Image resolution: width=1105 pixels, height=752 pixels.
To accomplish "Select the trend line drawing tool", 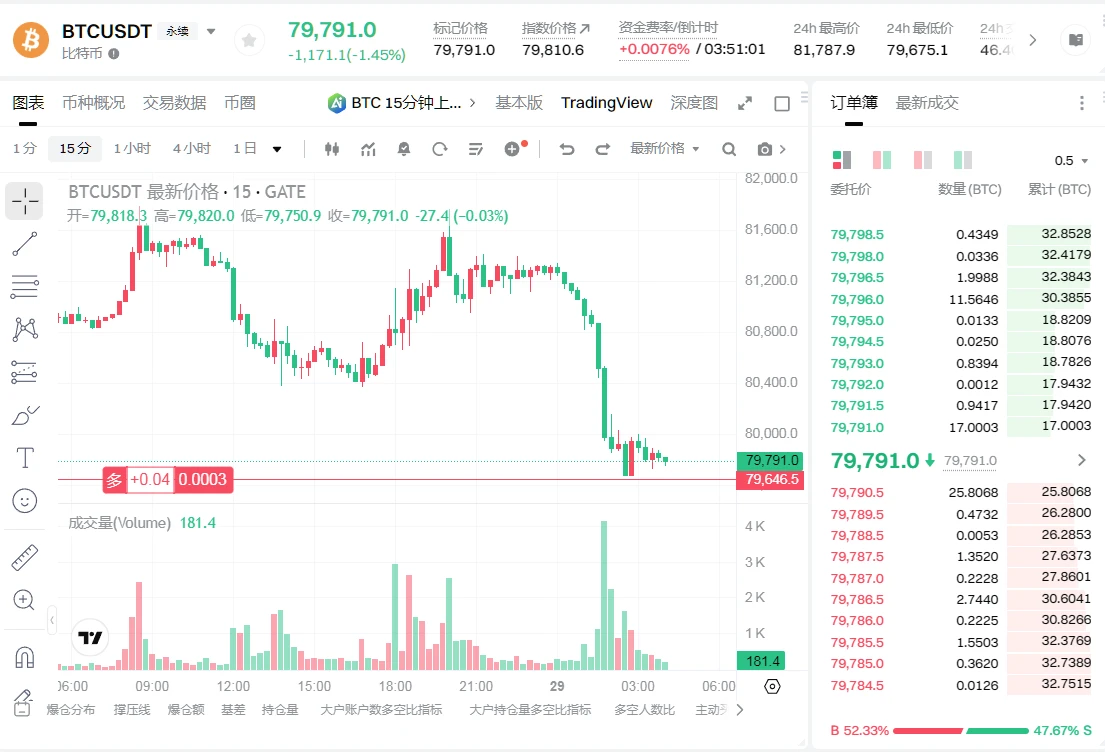I will pos(24,244).
